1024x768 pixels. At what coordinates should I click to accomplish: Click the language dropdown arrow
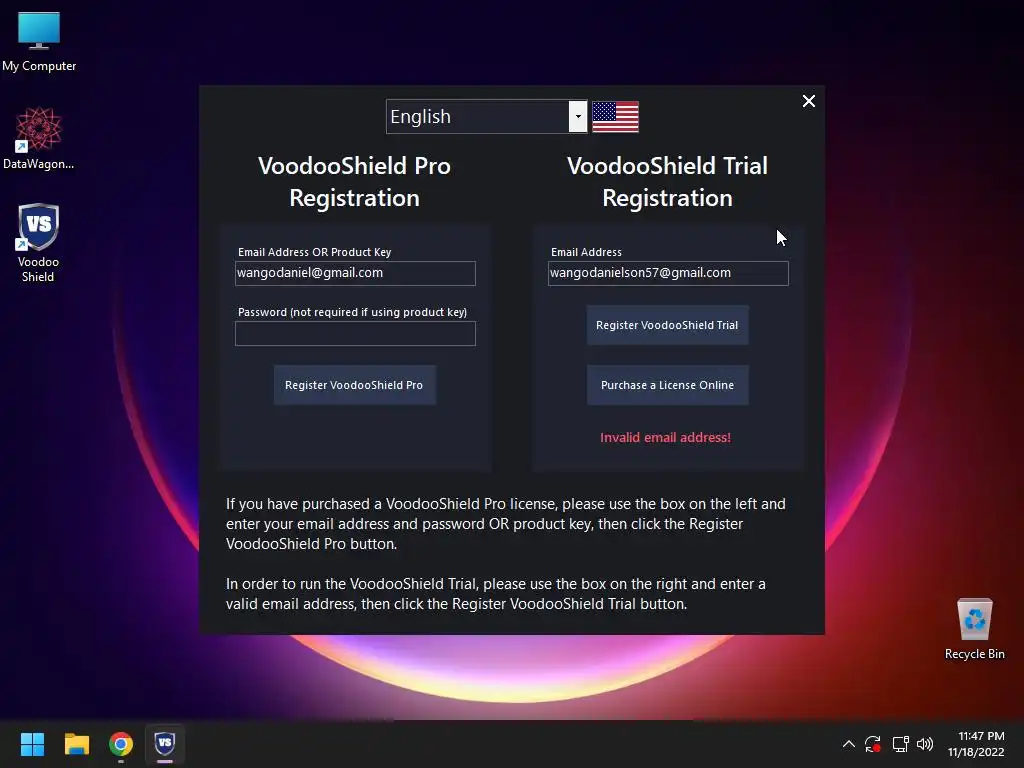[x=578, y=117]
